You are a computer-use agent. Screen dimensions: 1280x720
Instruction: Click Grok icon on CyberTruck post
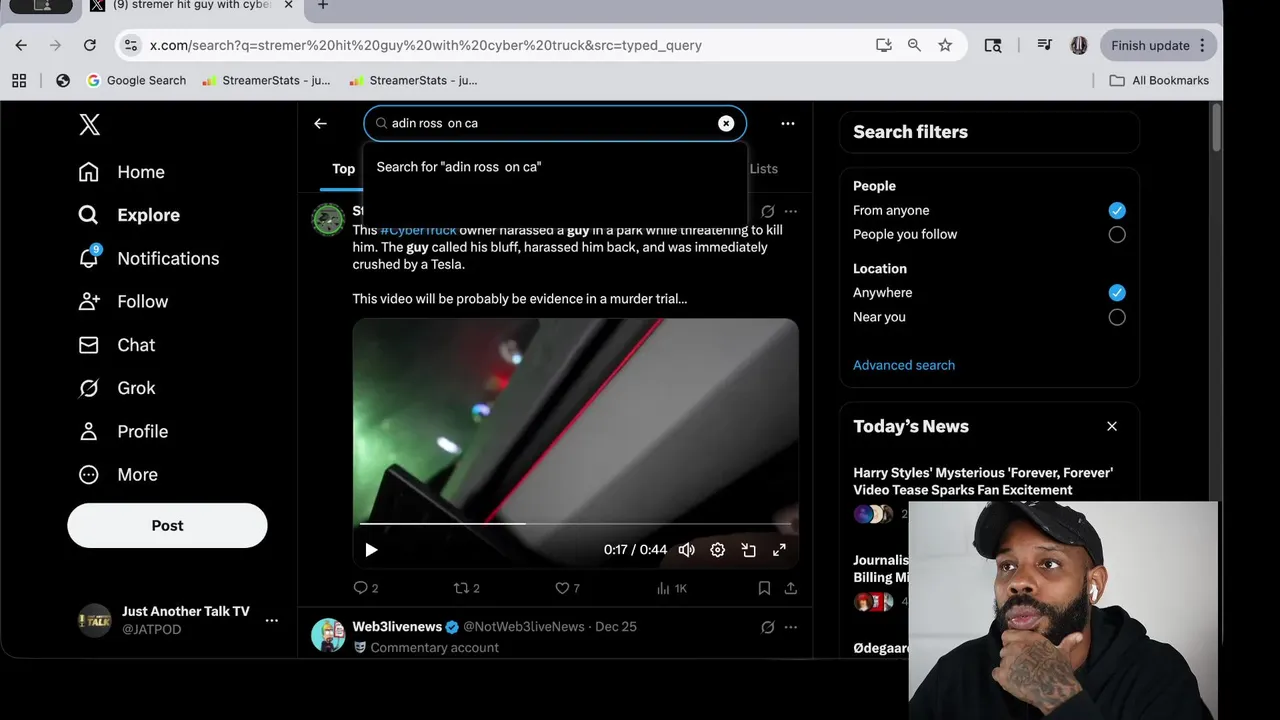click(767, 211)
